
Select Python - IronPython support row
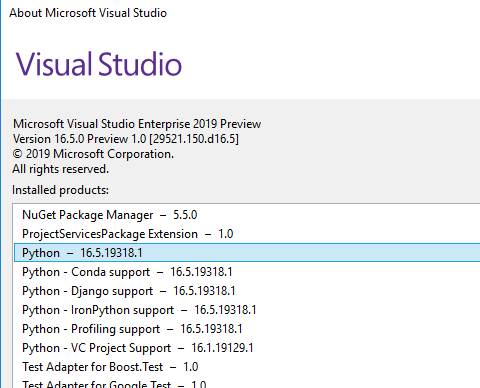click(x=247, y=310)
